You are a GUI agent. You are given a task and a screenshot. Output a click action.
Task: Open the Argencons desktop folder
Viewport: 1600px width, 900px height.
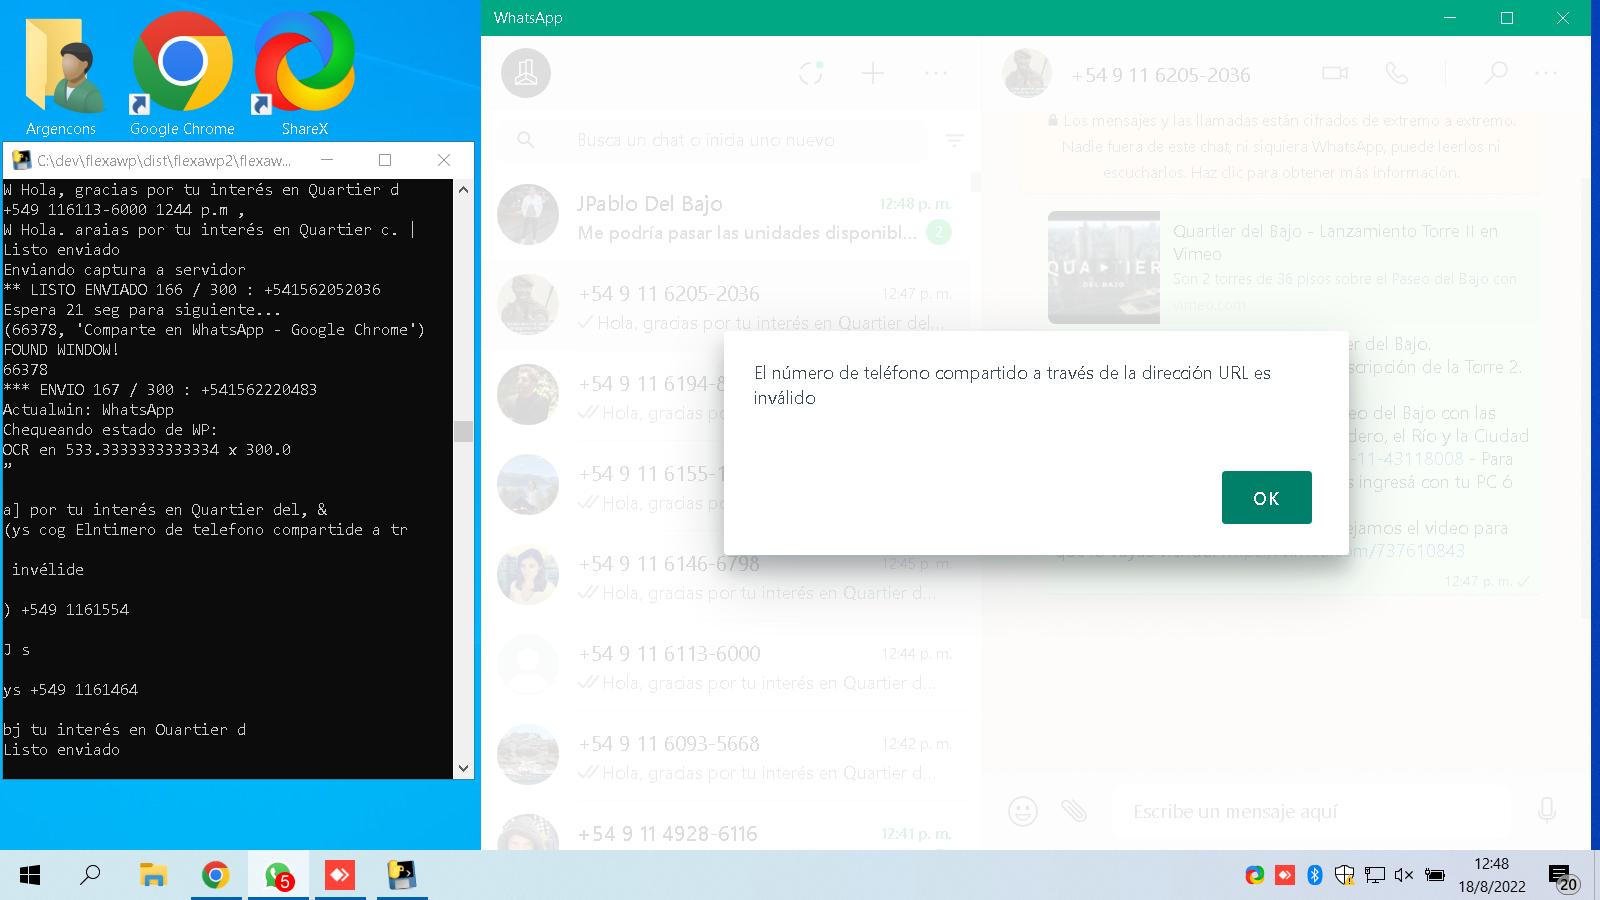(x=62, y=76)
